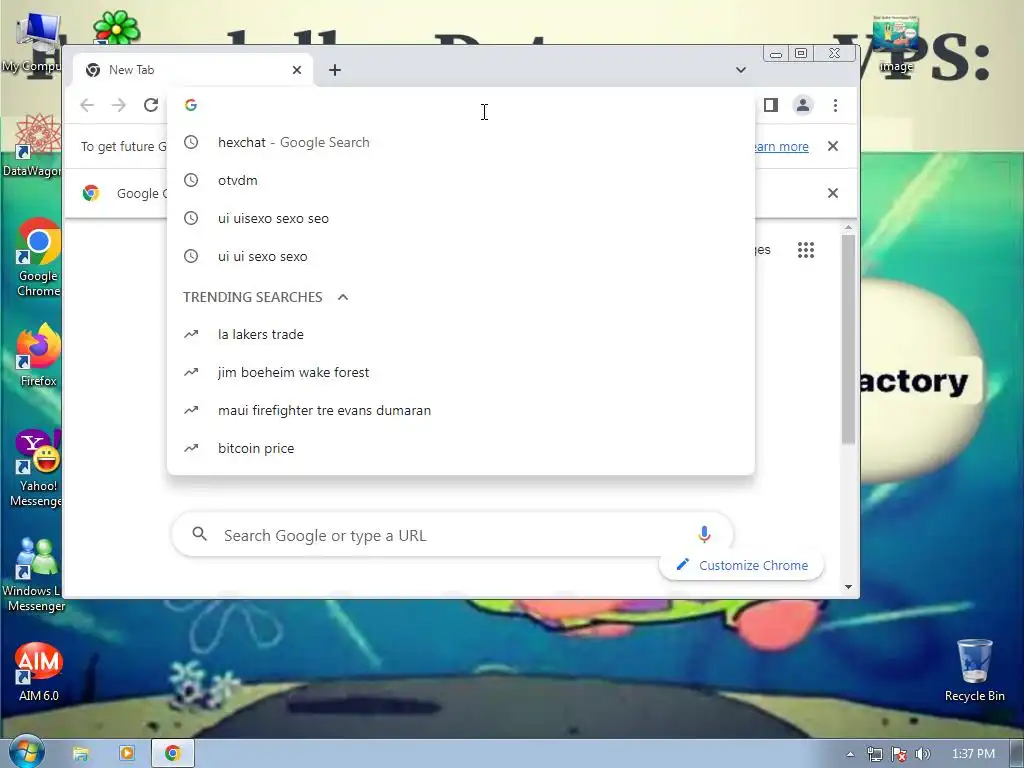Select the ui ui sexo sexo suggestion

[x=461, y=256]
